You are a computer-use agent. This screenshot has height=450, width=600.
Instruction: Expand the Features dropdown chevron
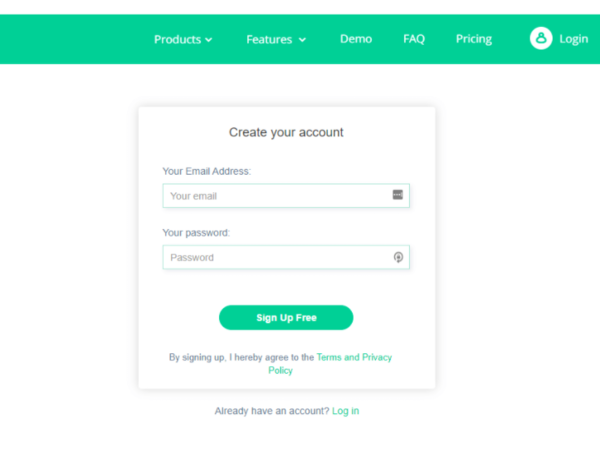pyautogui.click(x=302, y=40)
